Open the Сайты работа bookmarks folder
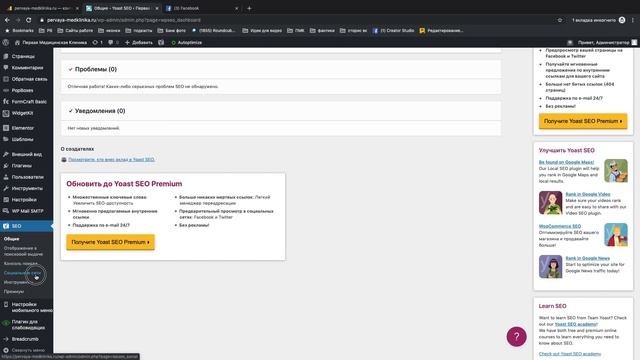Viewport: 640px width, 360px height. click(75, 31)
